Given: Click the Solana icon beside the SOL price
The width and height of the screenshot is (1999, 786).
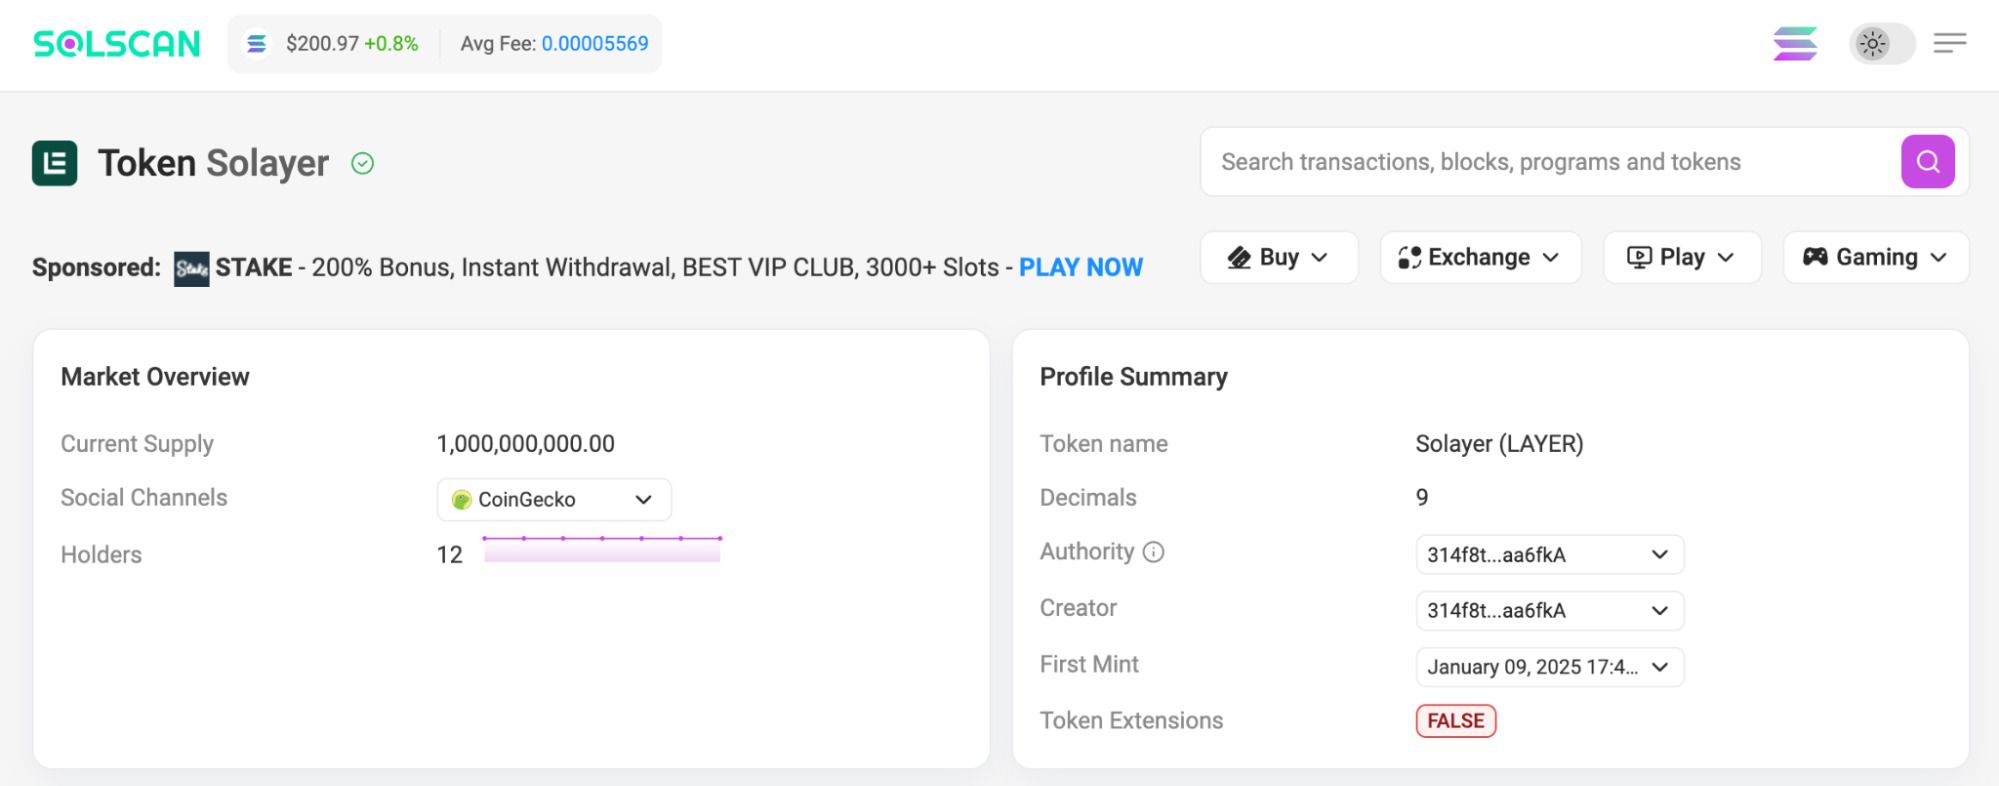Looking at the screenshot, I should pyautogui.click(x=257, y=44).
